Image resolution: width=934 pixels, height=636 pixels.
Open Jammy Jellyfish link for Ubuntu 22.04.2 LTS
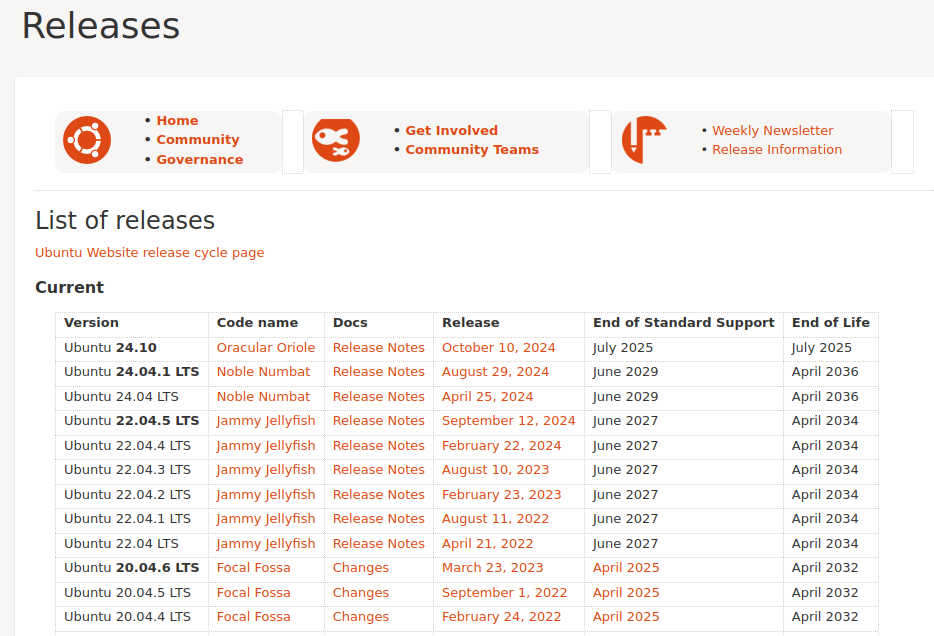266,495
